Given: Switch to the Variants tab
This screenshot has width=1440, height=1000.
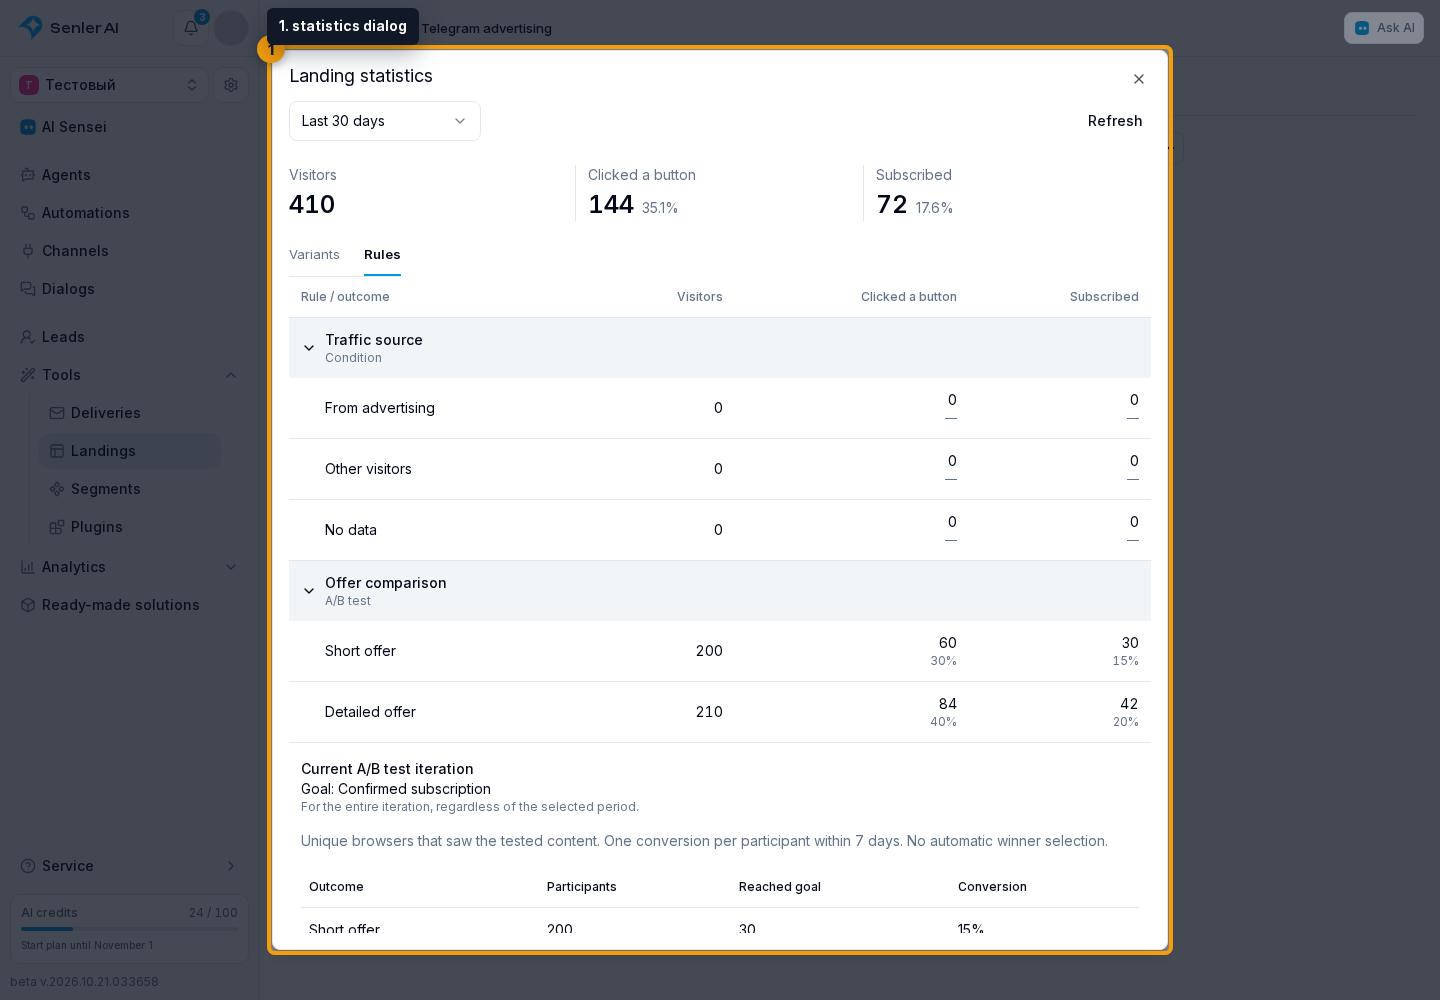Looking at the screenshot, I should (x=314, y=255).
